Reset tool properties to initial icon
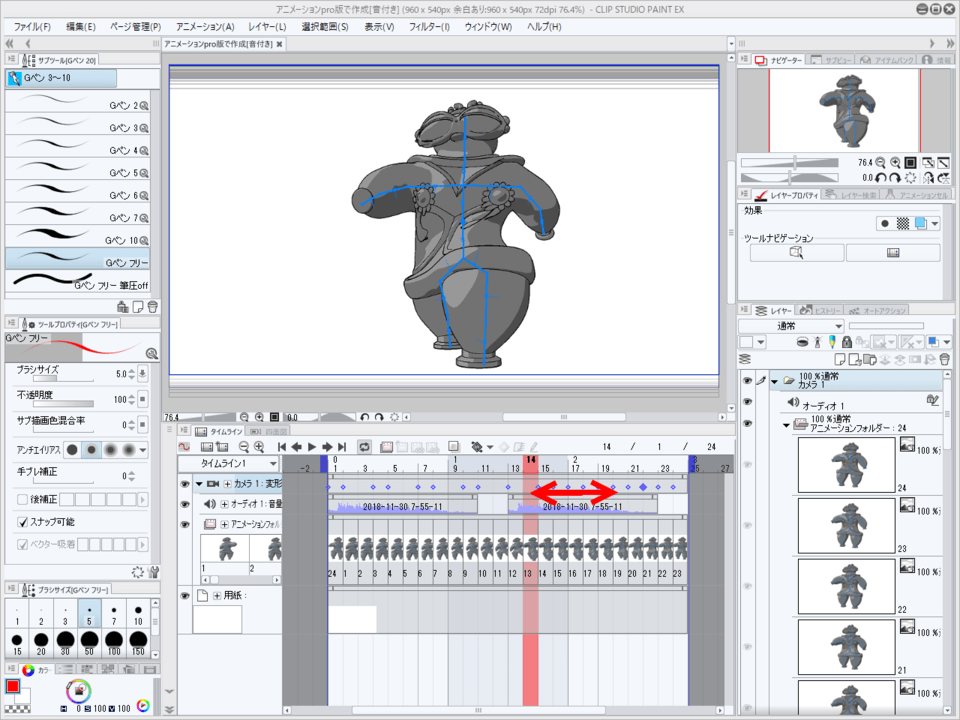Viewport: 960px width, 720px height. click(138, 572)
